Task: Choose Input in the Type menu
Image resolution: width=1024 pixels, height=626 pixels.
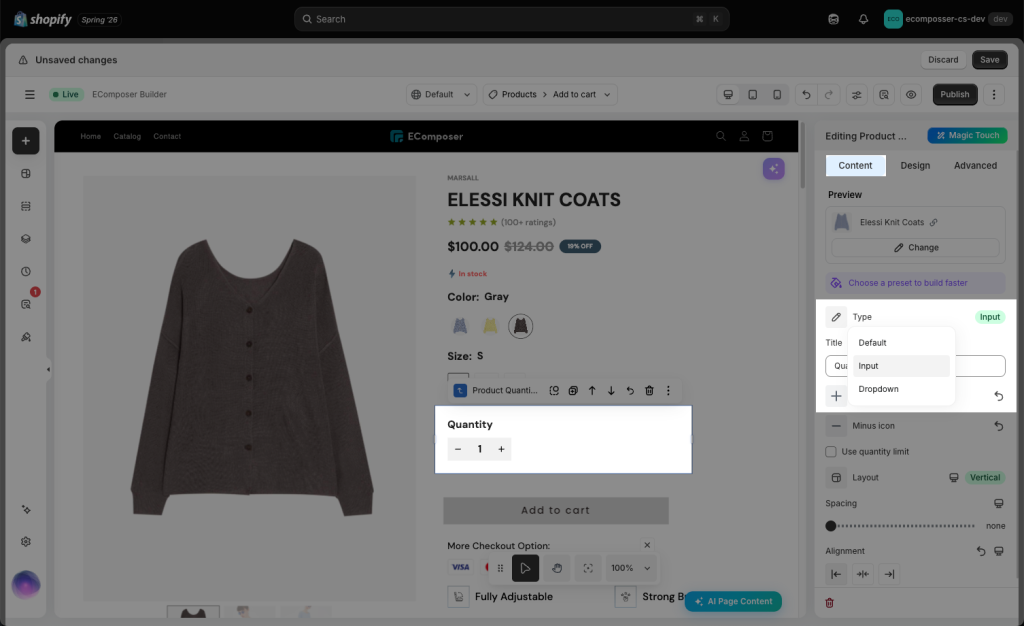Action: point(901,366)
